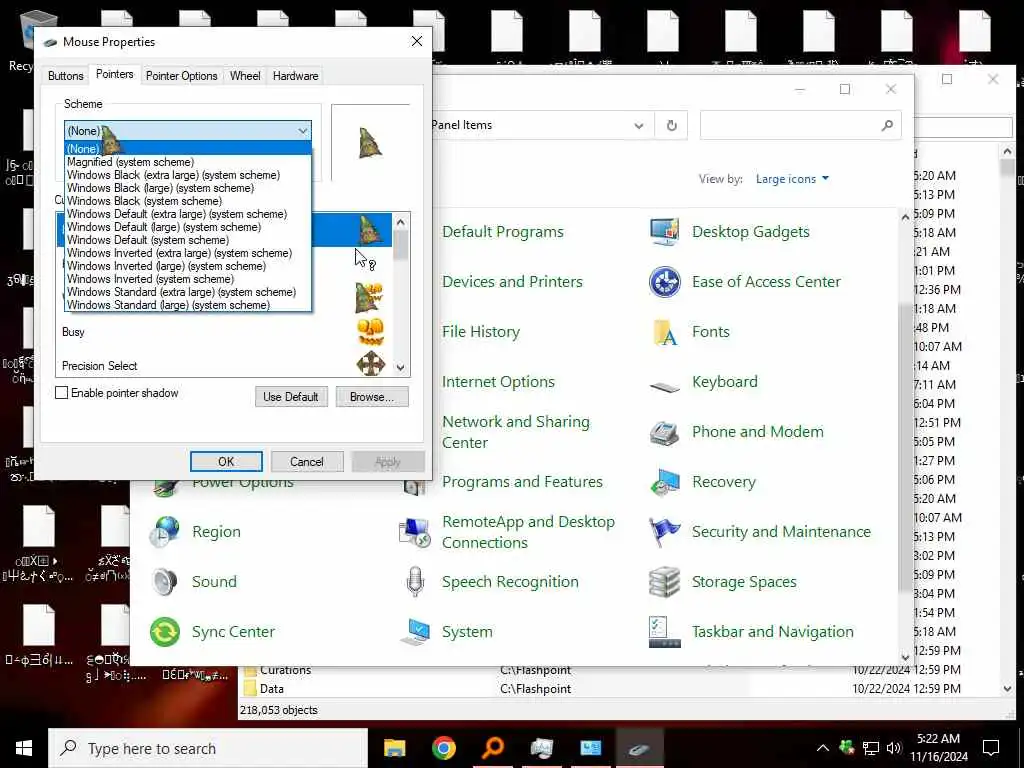Open the Region globe icon
Image resolution: width=1024 pixels, height=768 pixels.
[x=165, y=532]
